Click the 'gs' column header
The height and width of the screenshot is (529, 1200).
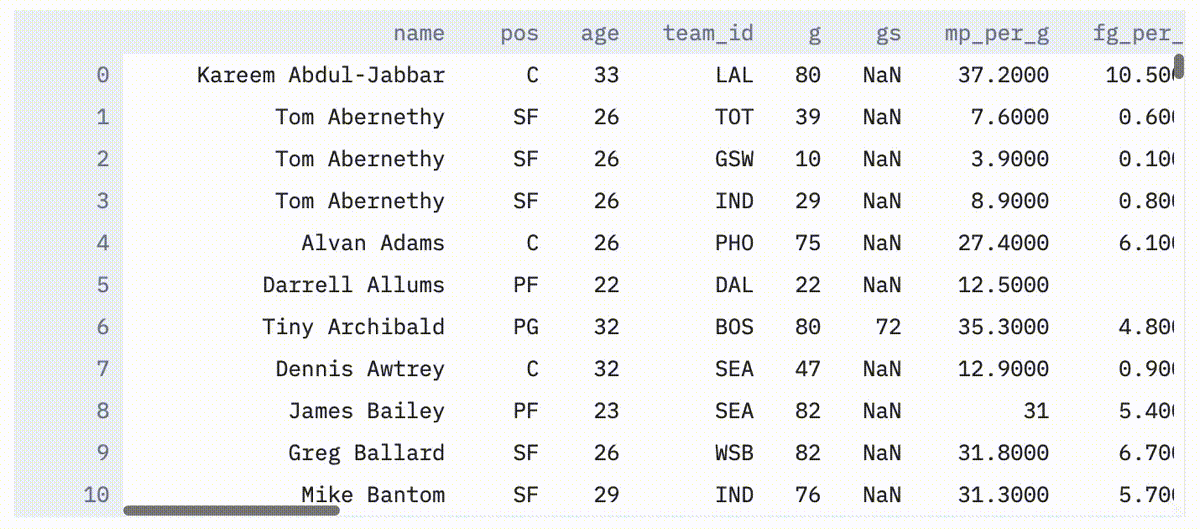pyautogui.click(x=888, y=33)
